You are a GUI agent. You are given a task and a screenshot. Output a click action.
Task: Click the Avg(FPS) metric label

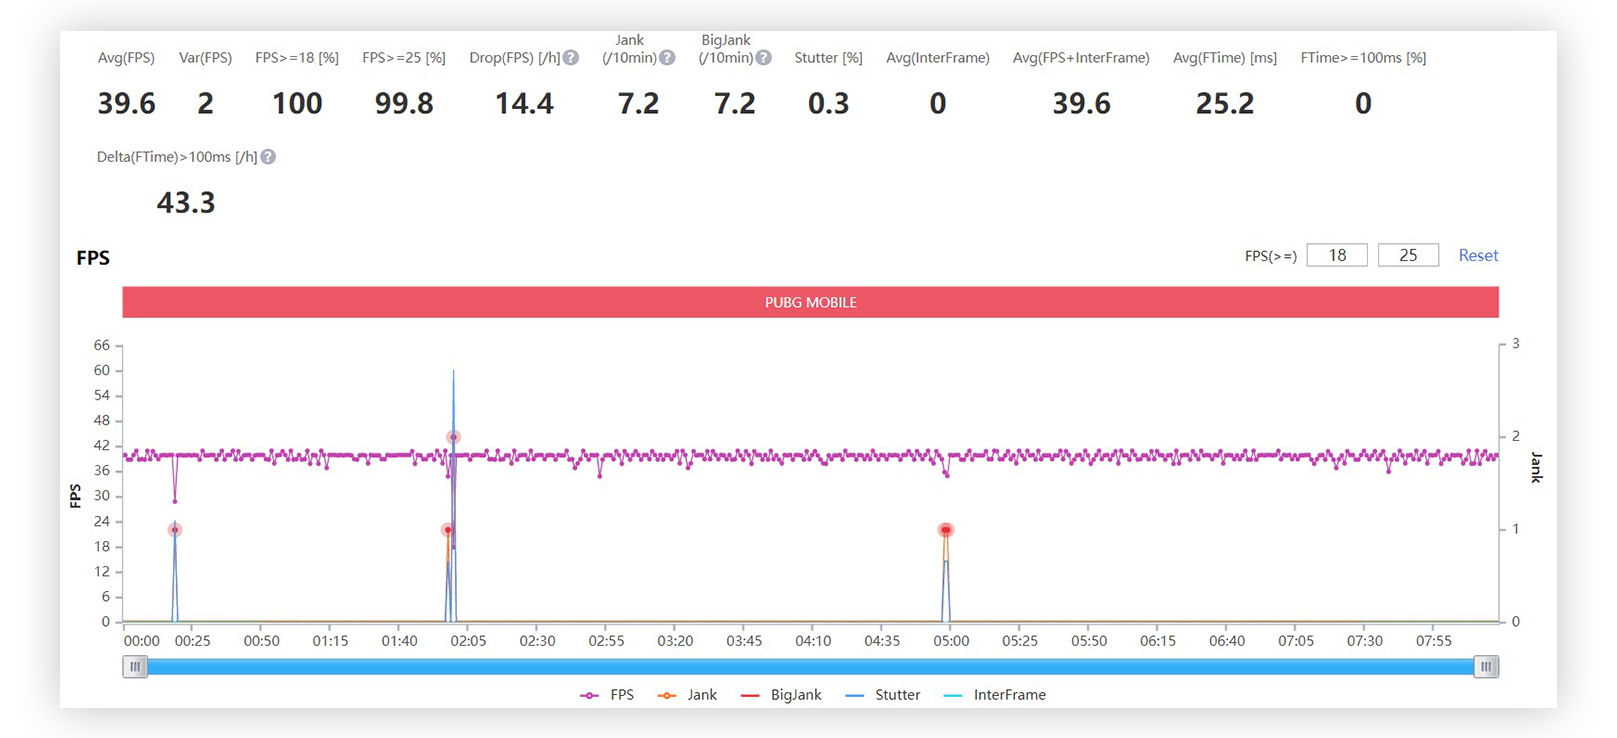[x=126, y=58]
